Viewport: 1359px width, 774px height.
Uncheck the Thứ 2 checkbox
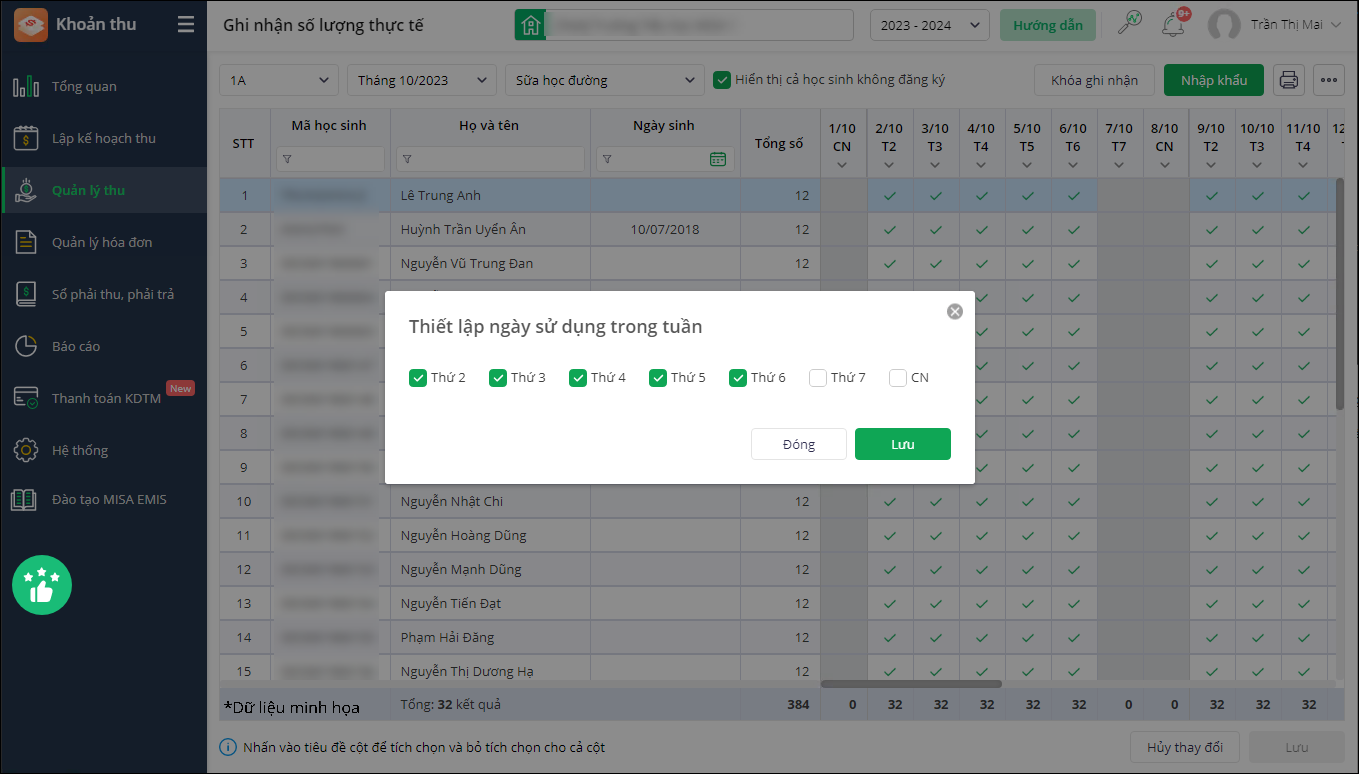pos(418,378)
